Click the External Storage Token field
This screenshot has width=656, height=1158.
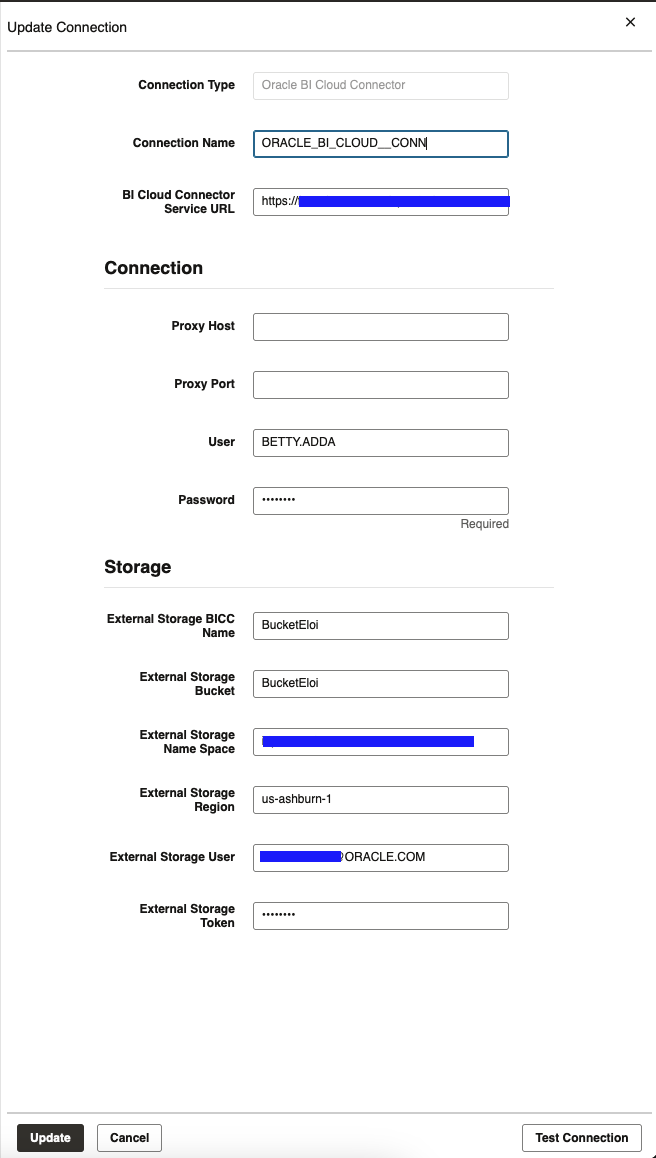click(380, 915)
